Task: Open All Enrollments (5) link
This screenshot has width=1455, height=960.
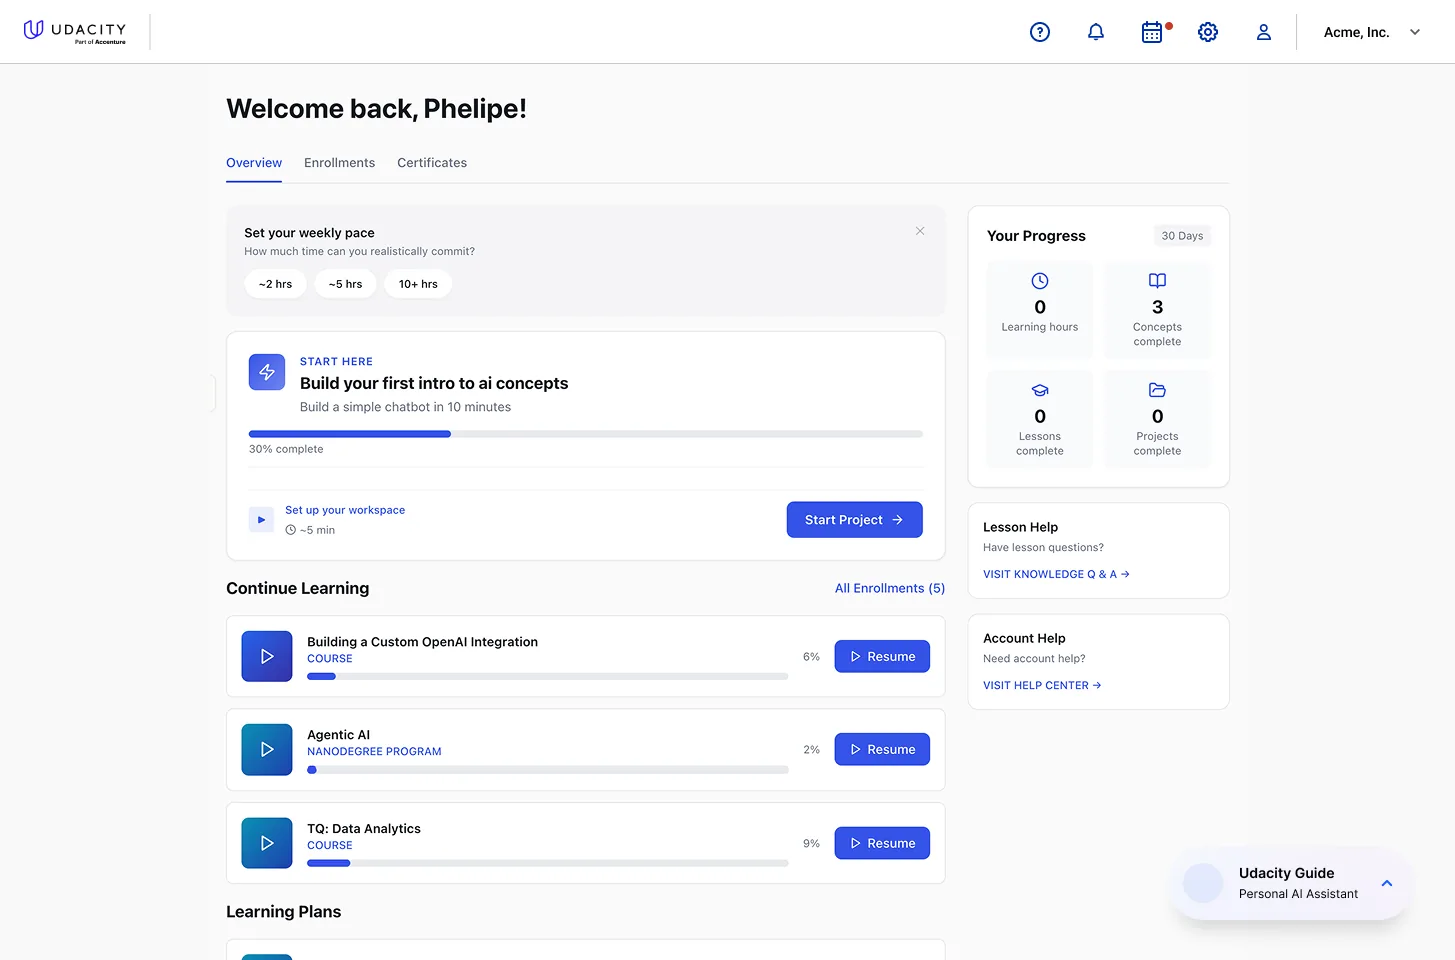Action: (x=890, y=588)
